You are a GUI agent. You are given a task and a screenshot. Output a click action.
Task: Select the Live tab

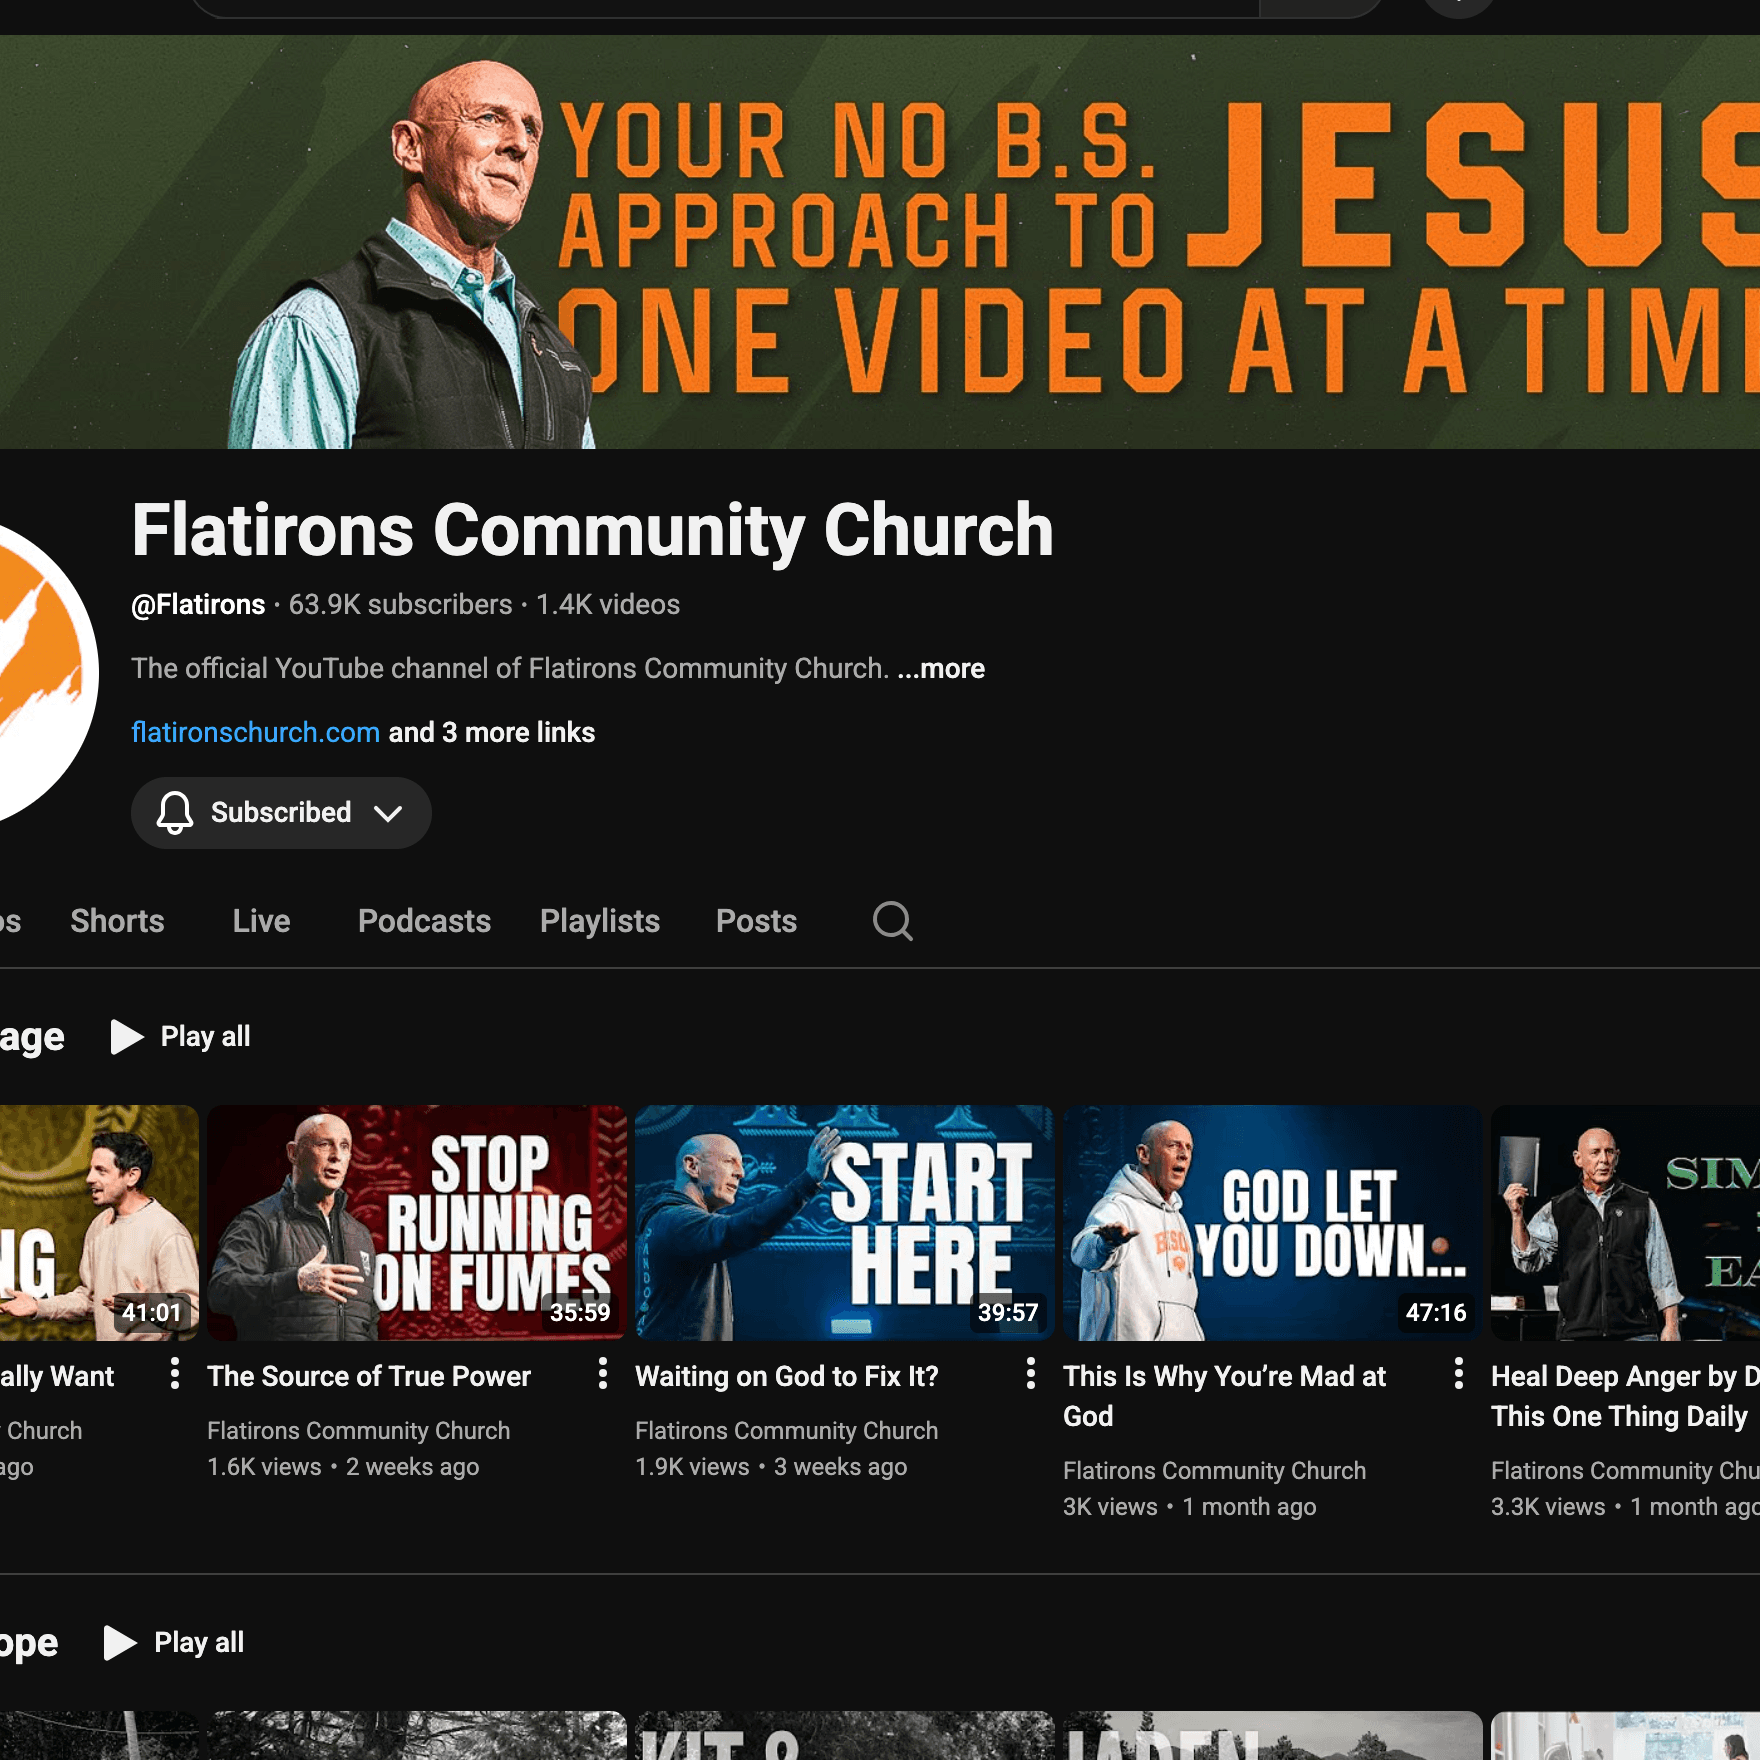pyautogui.click(x=261, y=921)
